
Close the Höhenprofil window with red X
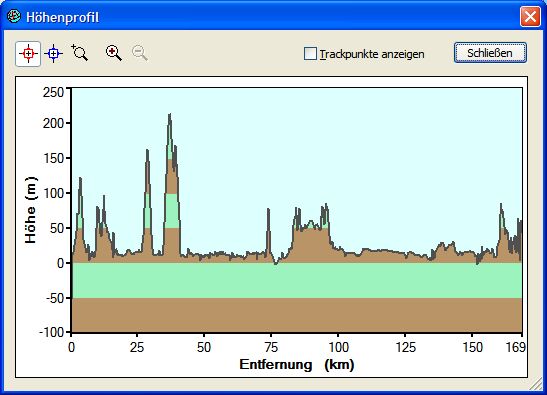[x=530, y=16]
